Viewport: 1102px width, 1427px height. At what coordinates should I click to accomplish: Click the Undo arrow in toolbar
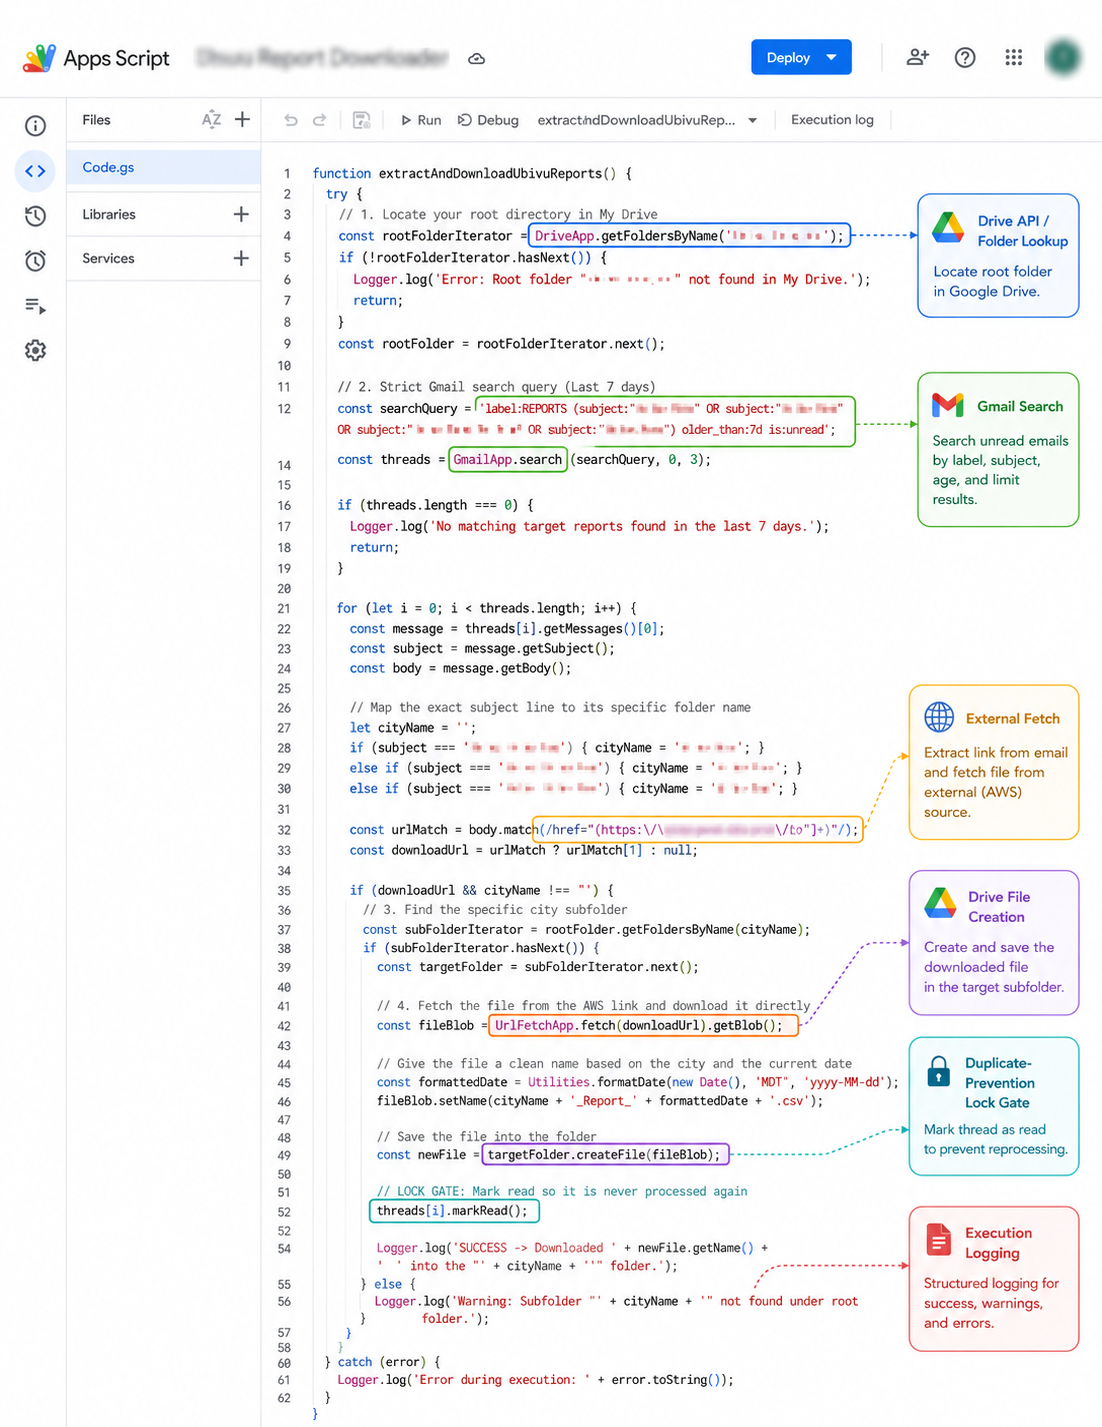point(291,120)
